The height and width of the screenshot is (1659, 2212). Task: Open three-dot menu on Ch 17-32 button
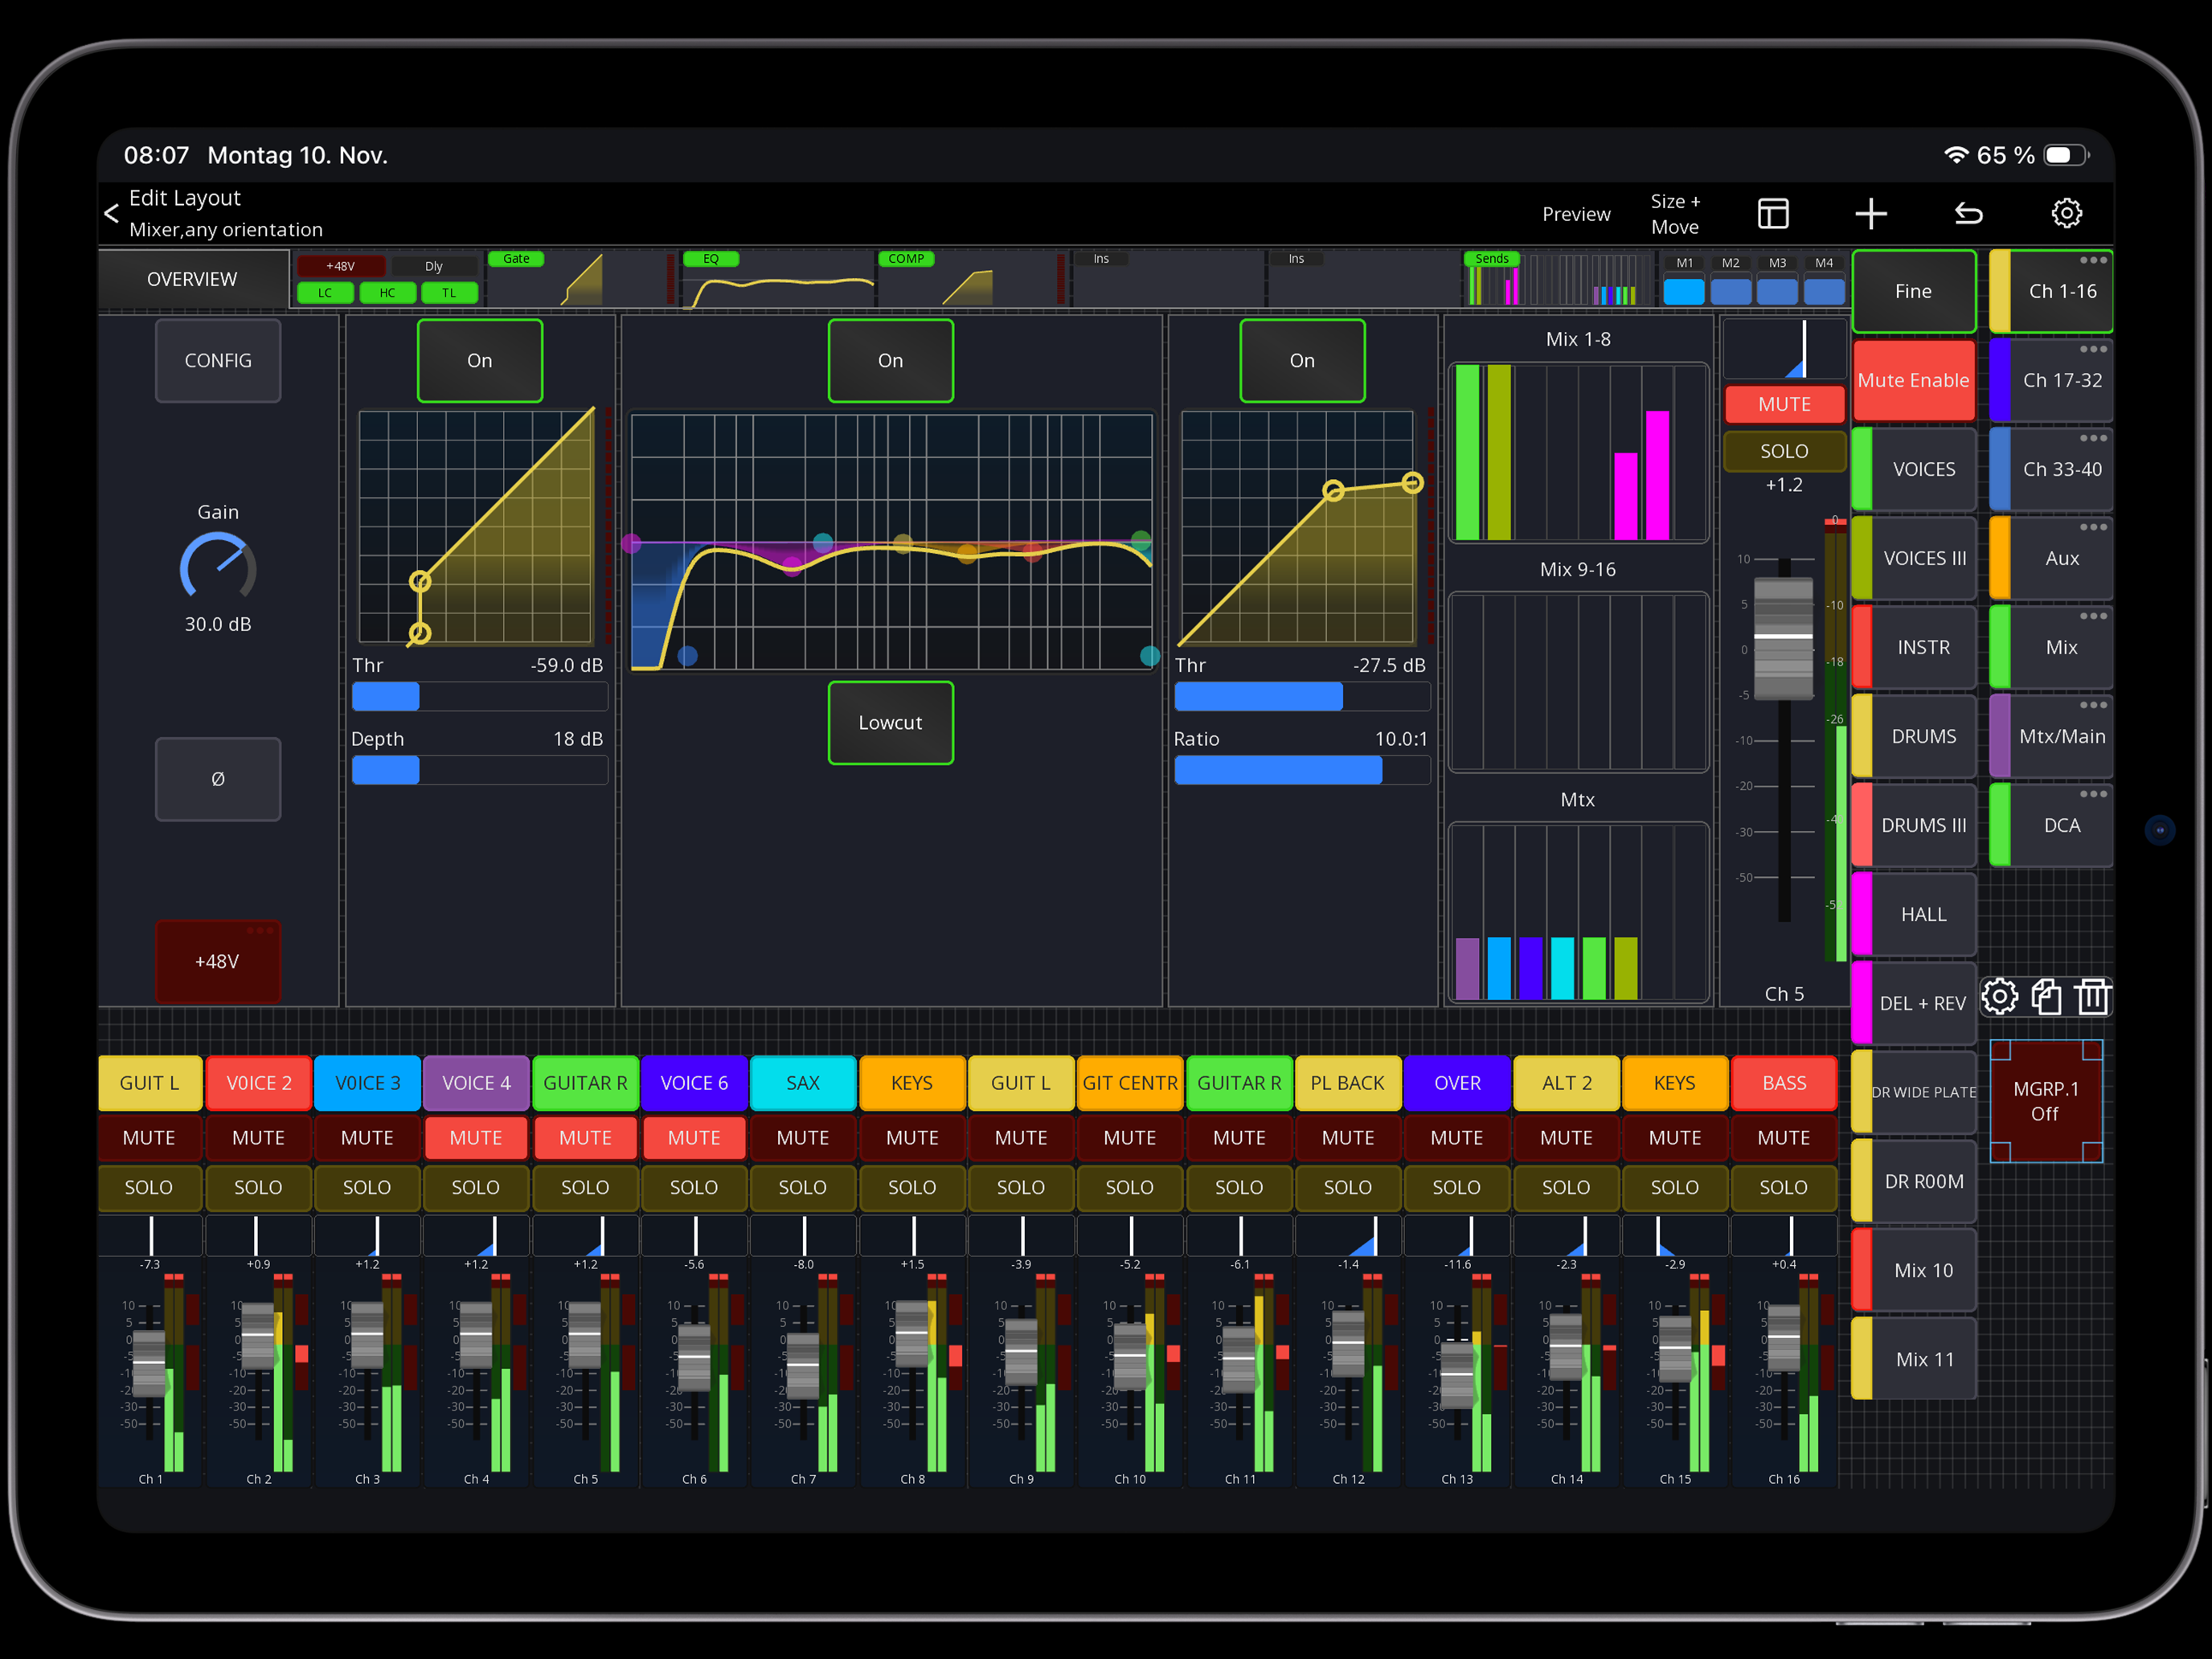click(2092, 349)
